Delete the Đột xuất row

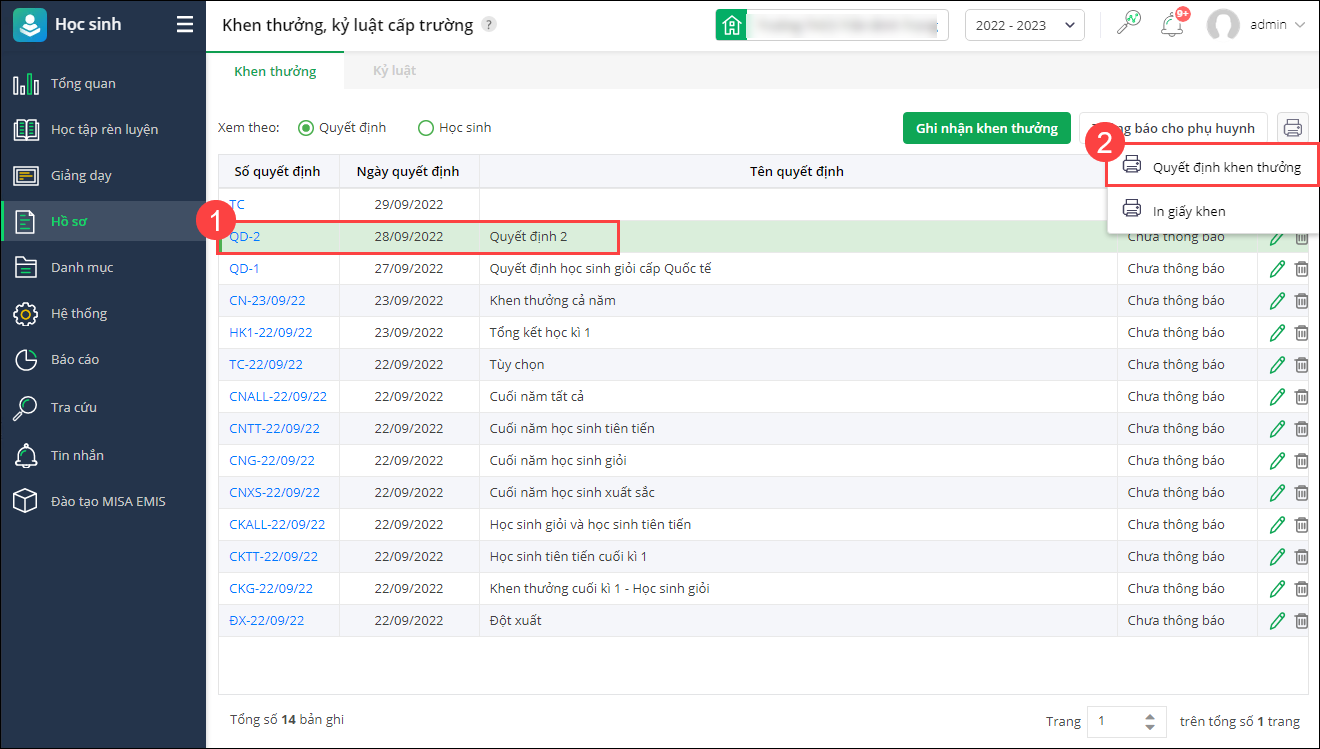point(1301,620)
